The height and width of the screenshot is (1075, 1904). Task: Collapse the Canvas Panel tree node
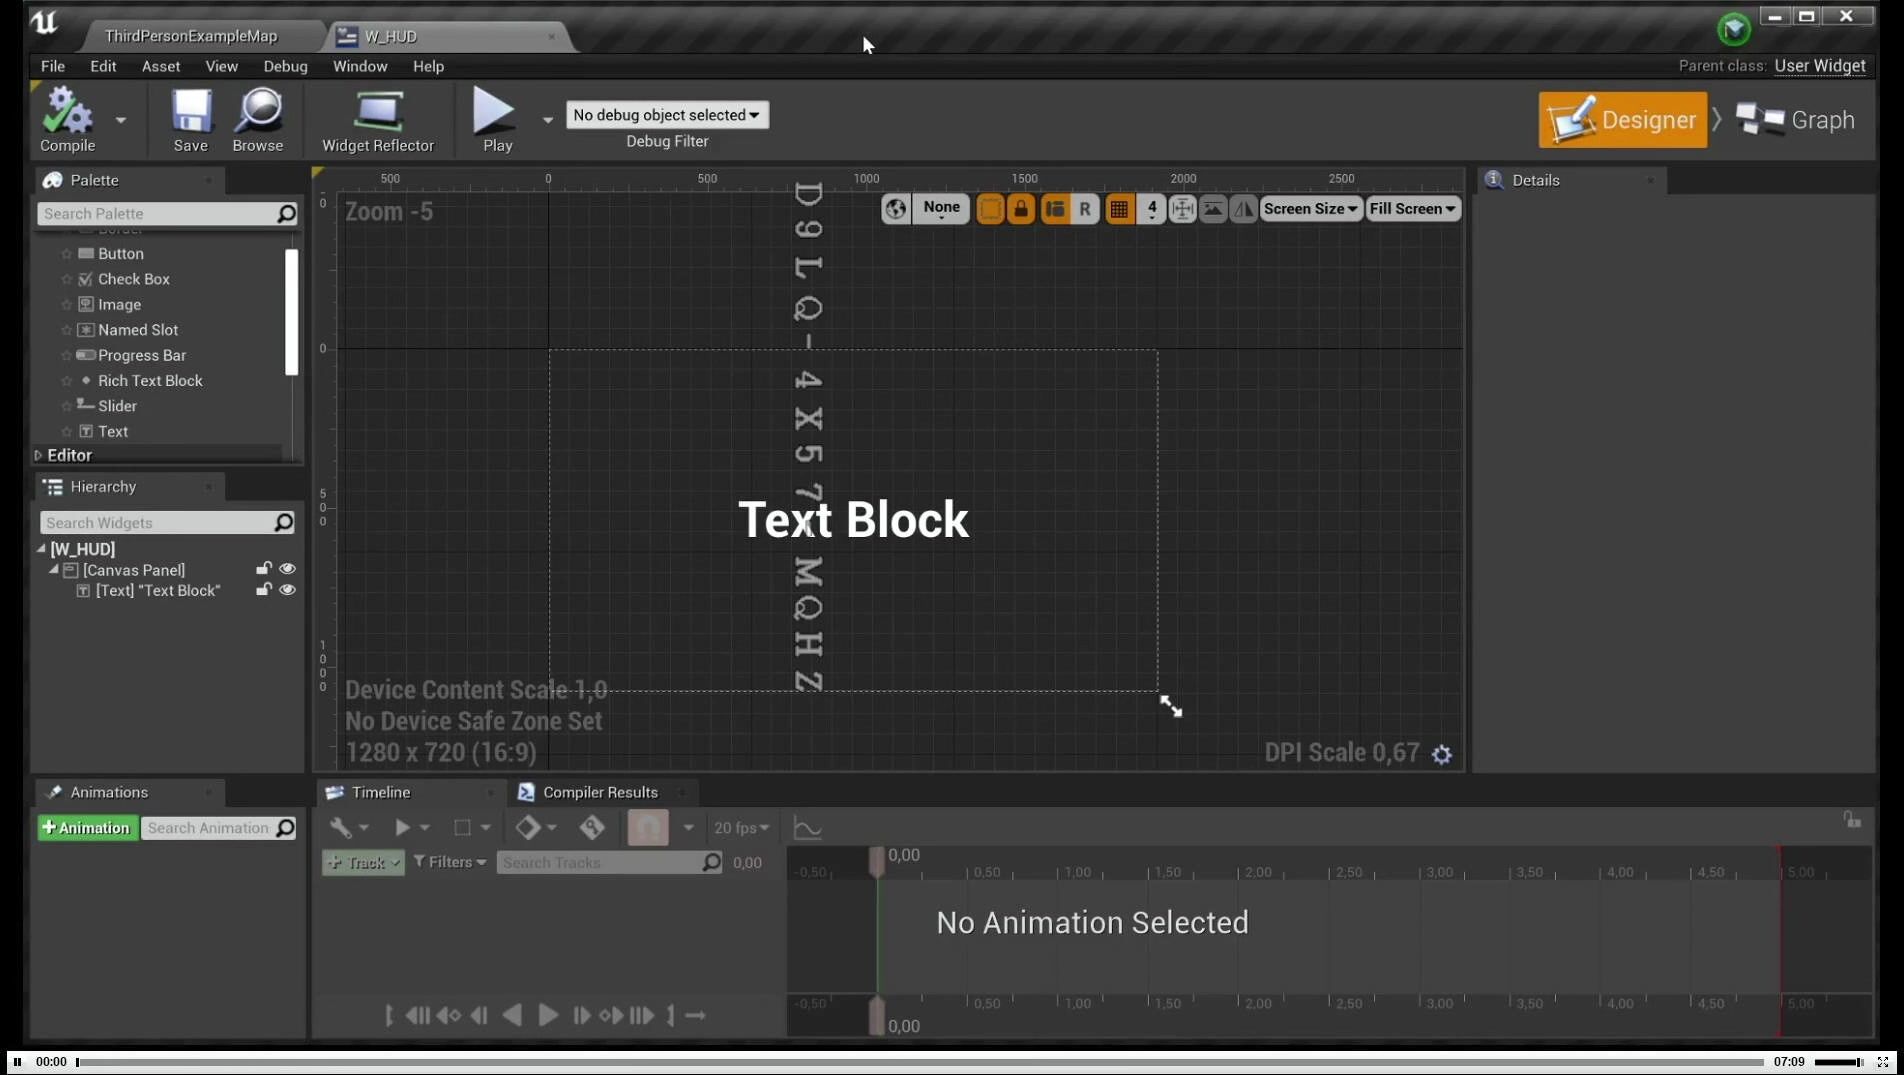[54, 569]
